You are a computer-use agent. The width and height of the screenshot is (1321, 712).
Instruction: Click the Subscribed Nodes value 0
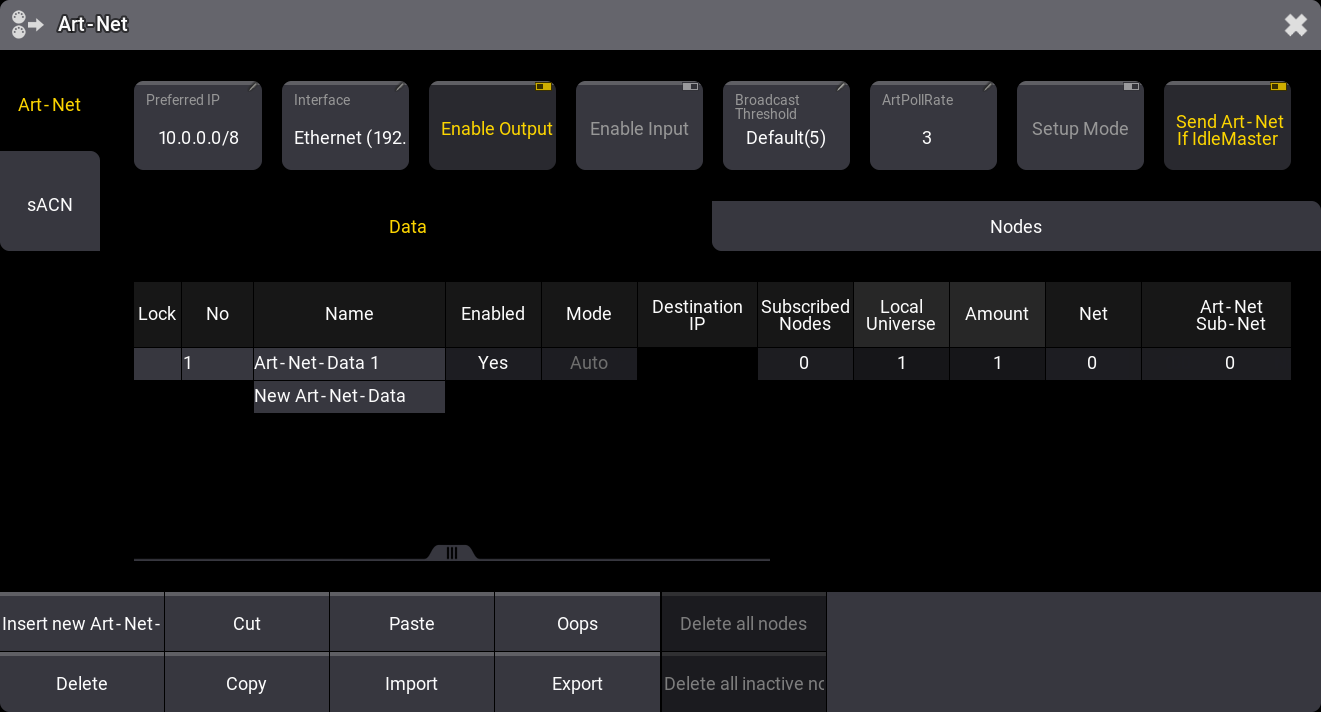click(x=805, y=364)
